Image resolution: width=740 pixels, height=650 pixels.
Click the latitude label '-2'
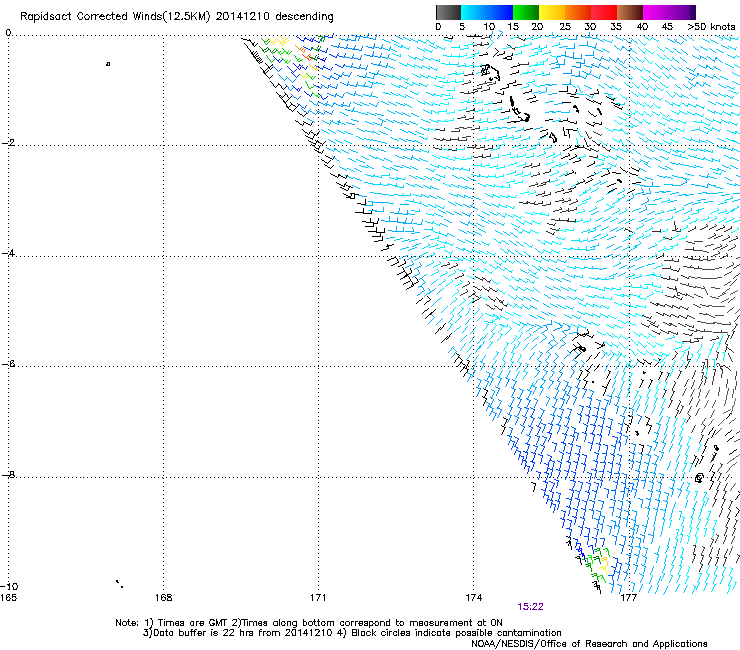pos(8,143)
